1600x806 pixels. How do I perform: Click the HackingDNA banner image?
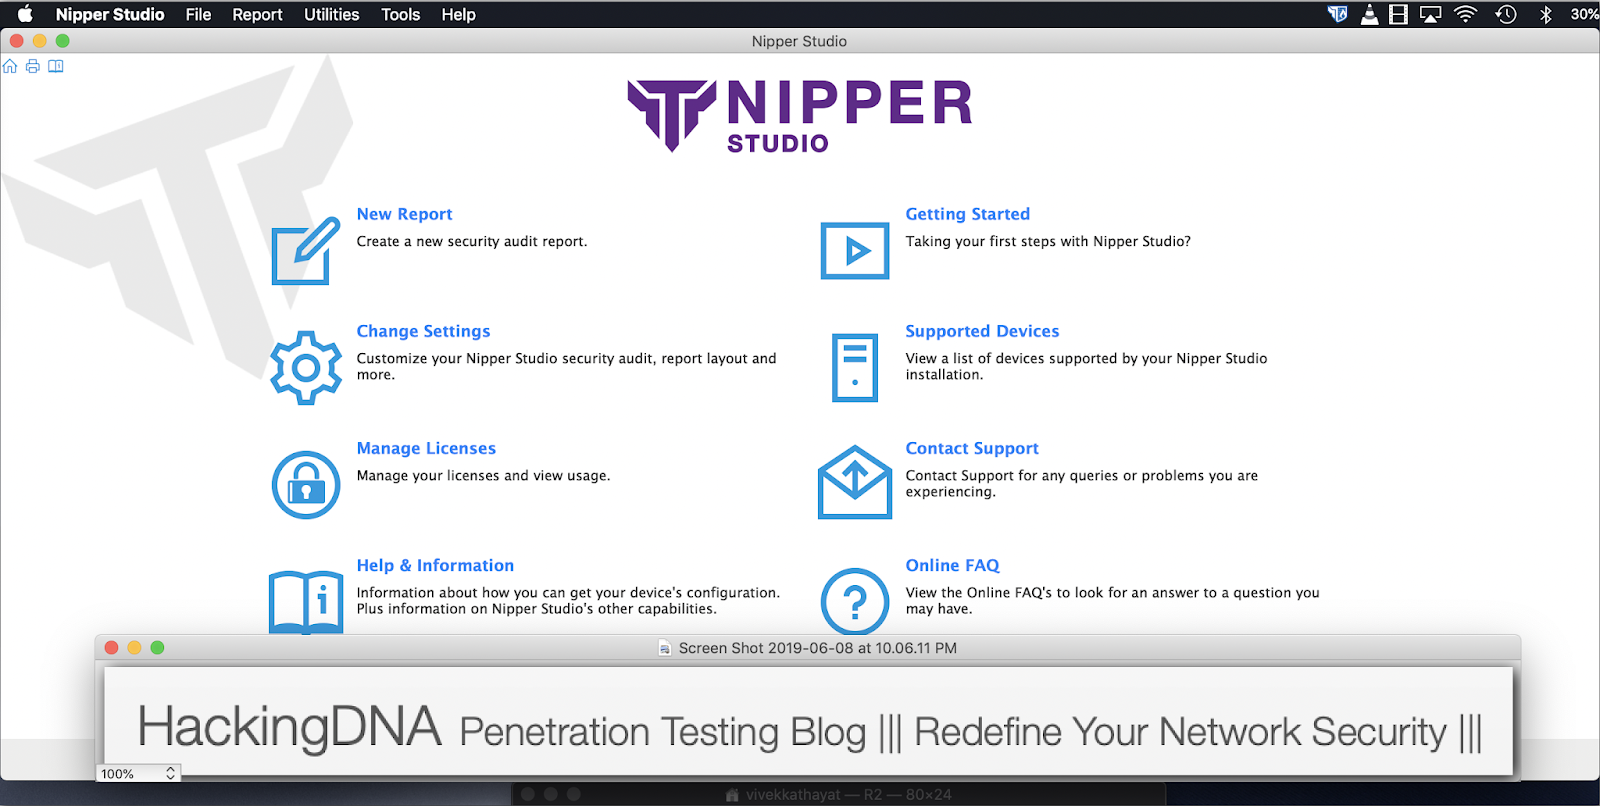click(808, 720)
